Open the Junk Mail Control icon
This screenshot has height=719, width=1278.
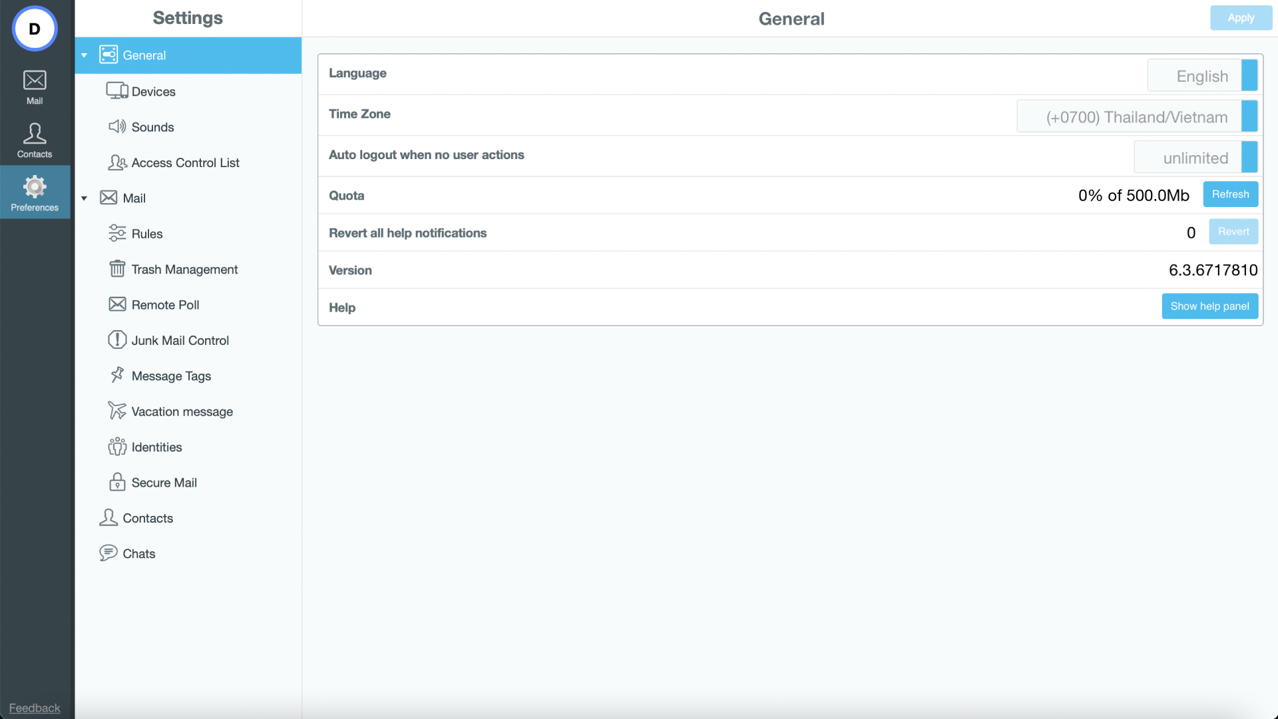click(117, 340)
